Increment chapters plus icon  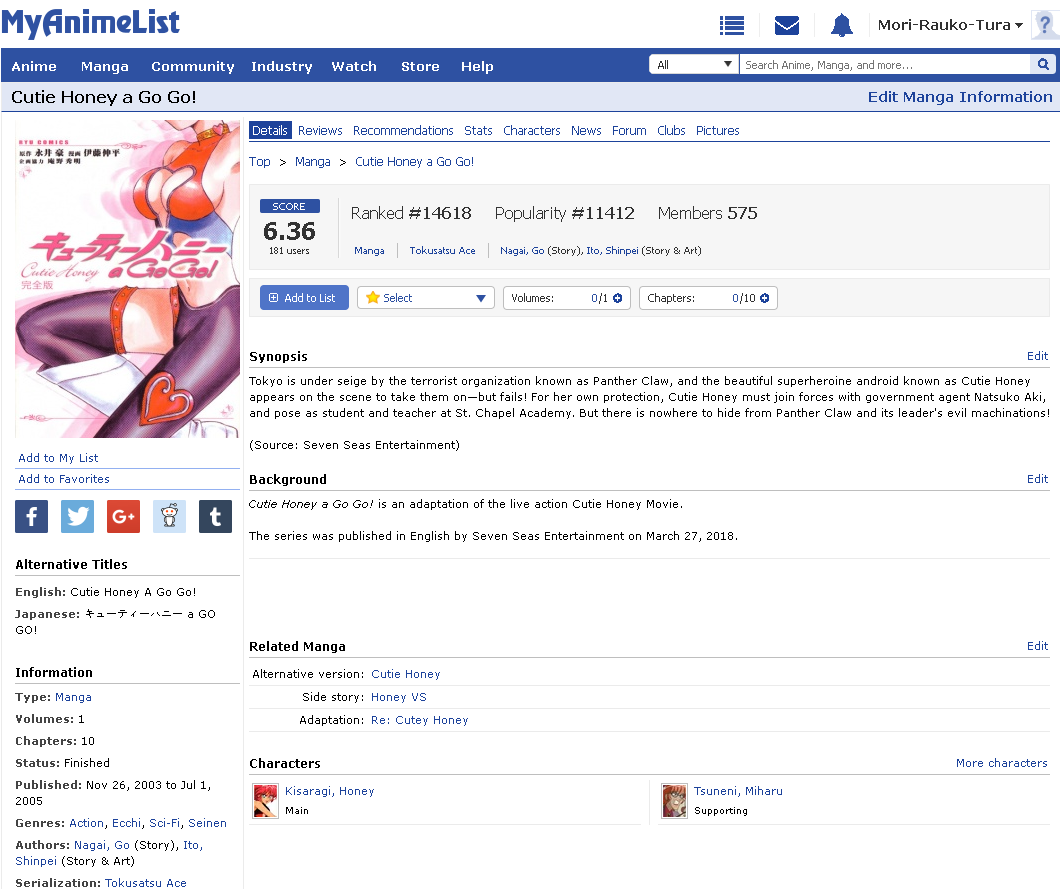pyautogui.click(x=765, y=298)
